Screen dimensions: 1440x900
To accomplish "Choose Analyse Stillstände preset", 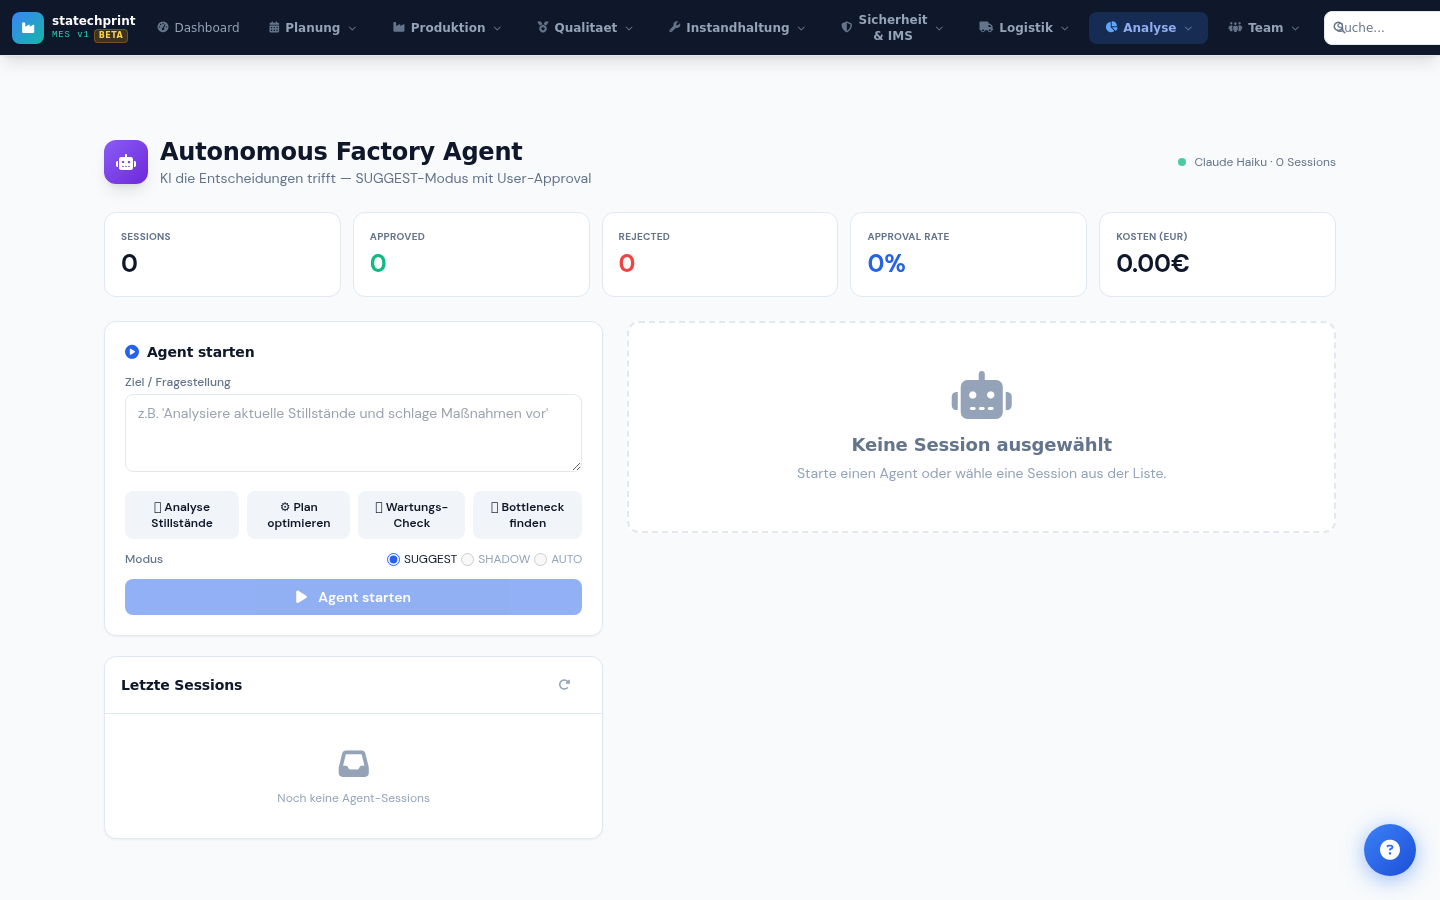I will pos(182,515).
